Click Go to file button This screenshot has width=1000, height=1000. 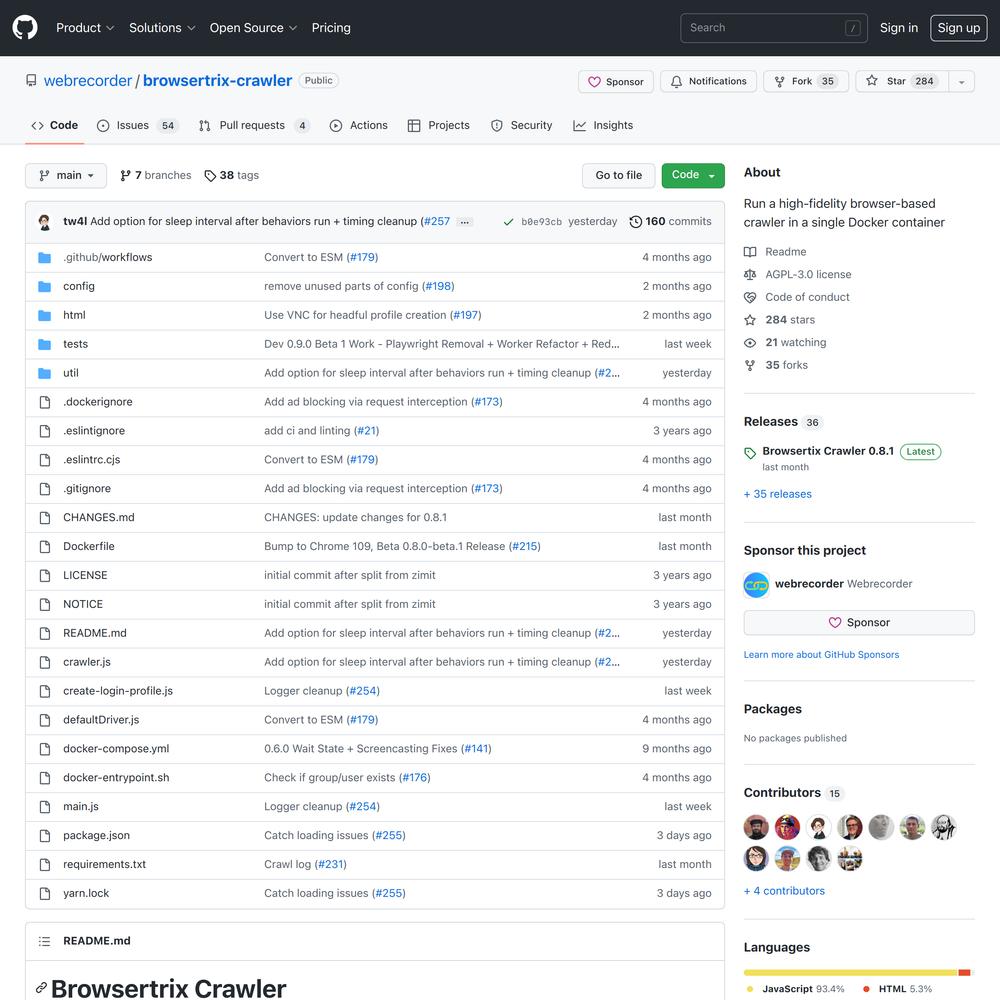(x=618, y=175)
